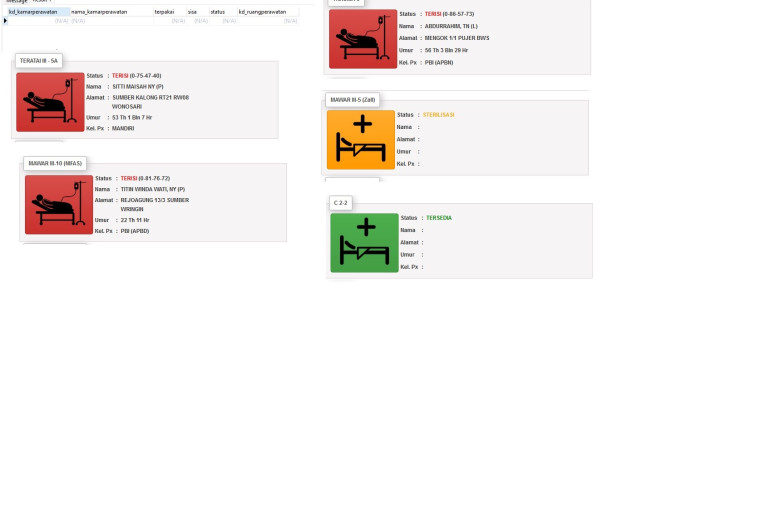The width and height of the screenshot is (760, 520).
Task: Click the occupied bed icon for TERATAI III - 5A
Action: [50, 102]
